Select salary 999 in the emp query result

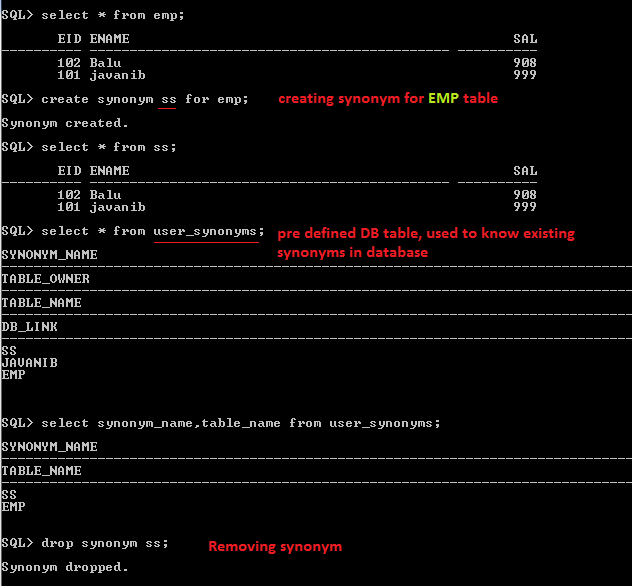tap(525, 75)
